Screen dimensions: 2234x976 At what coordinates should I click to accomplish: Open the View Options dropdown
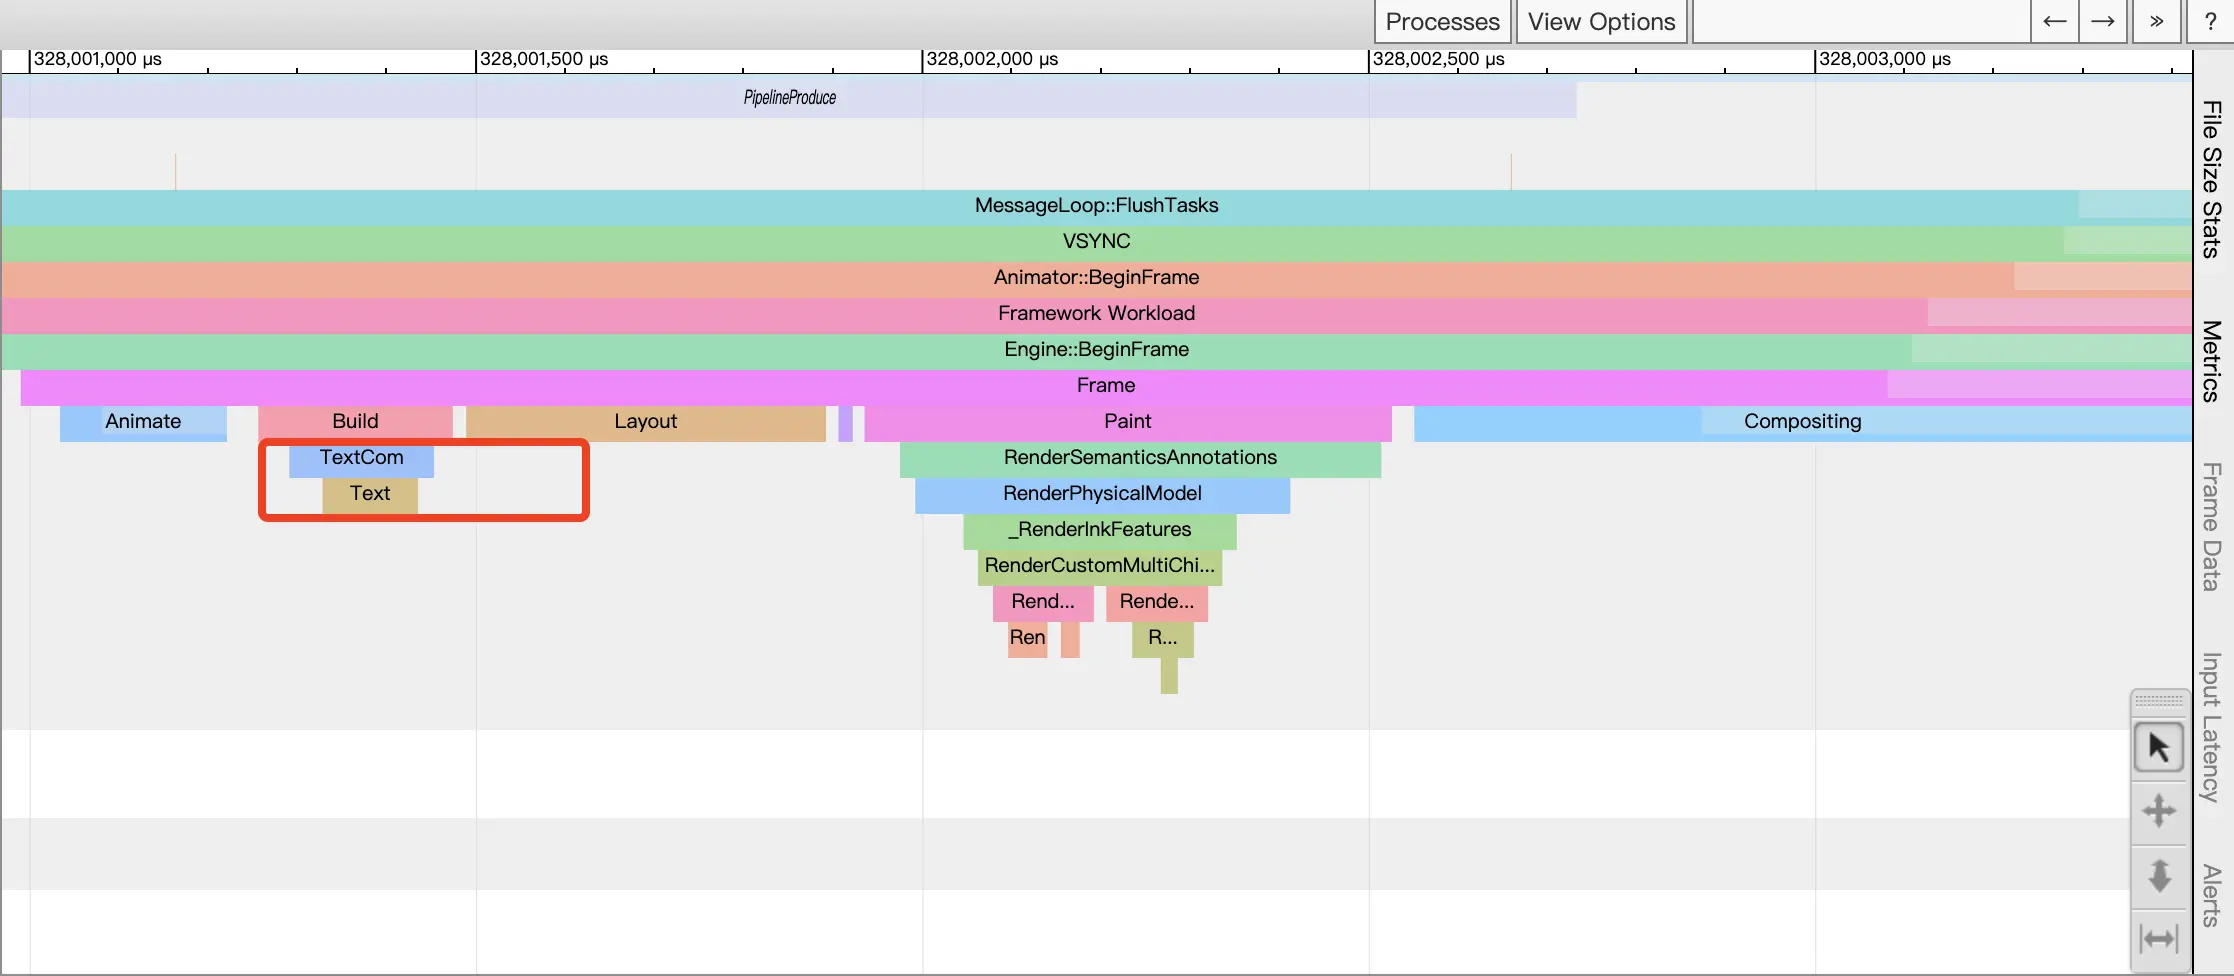click(1601, 22)
